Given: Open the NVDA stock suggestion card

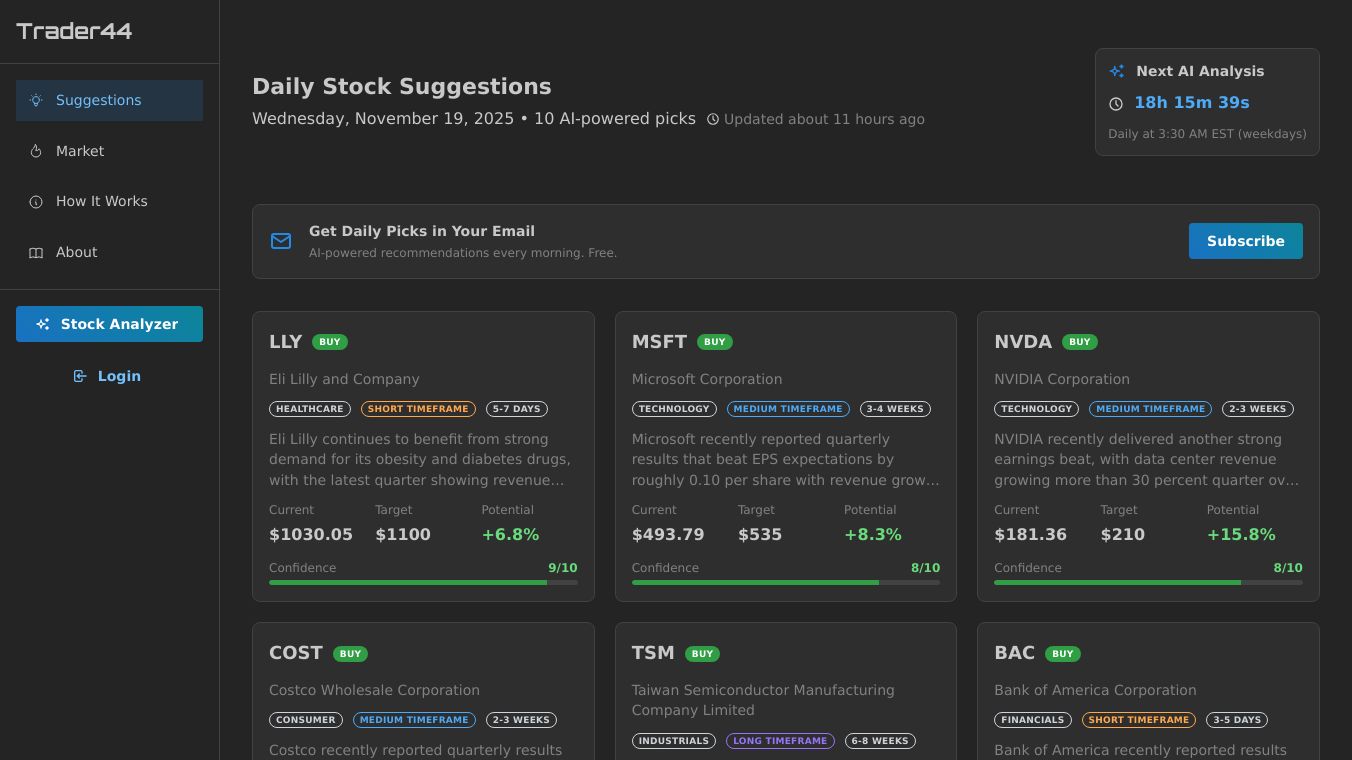Looking at the screenshot, I should pyautogui.click(x=1148, y=456).
